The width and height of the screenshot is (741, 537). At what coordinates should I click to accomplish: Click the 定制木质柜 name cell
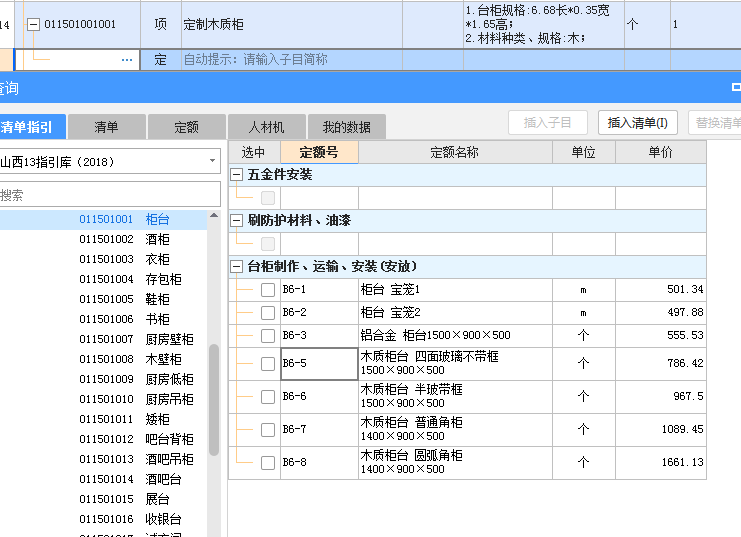292,24
